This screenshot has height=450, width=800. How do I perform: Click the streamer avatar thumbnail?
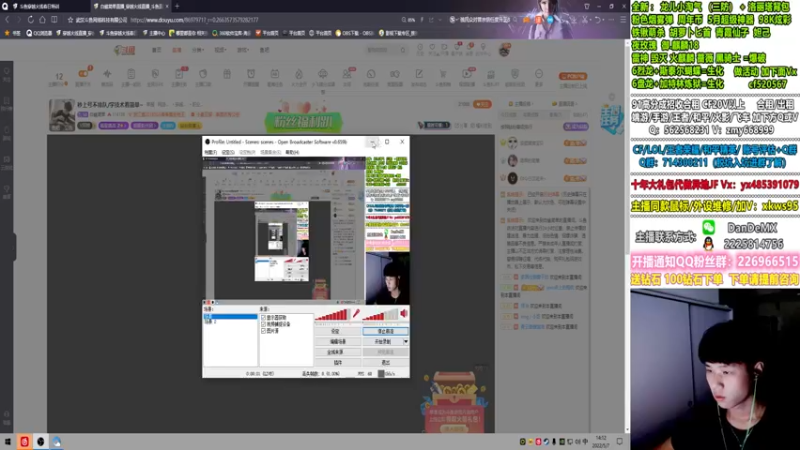(x=62, y=115)
